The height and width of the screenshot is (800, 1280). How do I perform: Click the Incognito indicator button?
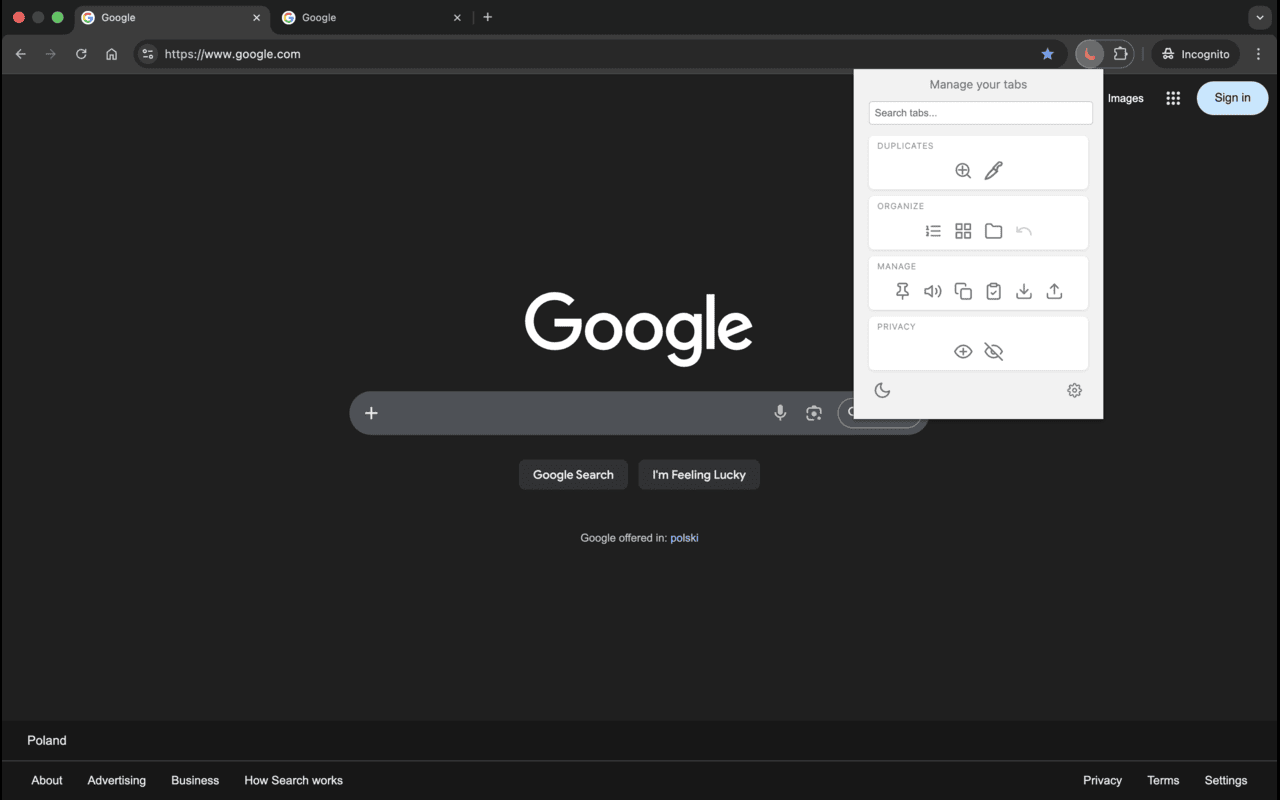pyautogui.click(x=1196, y=54)
